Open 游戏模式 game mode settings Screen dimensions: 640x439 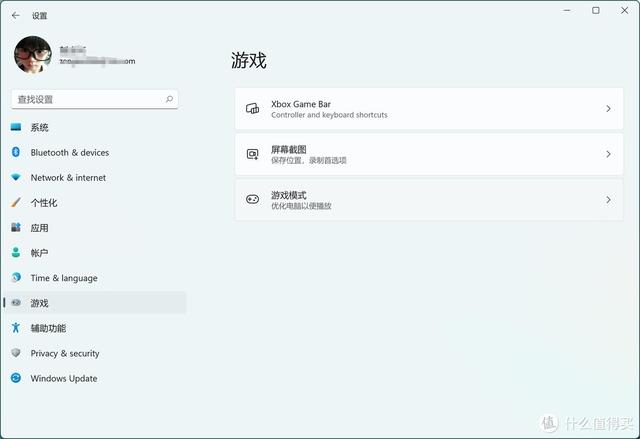(429, 200)
